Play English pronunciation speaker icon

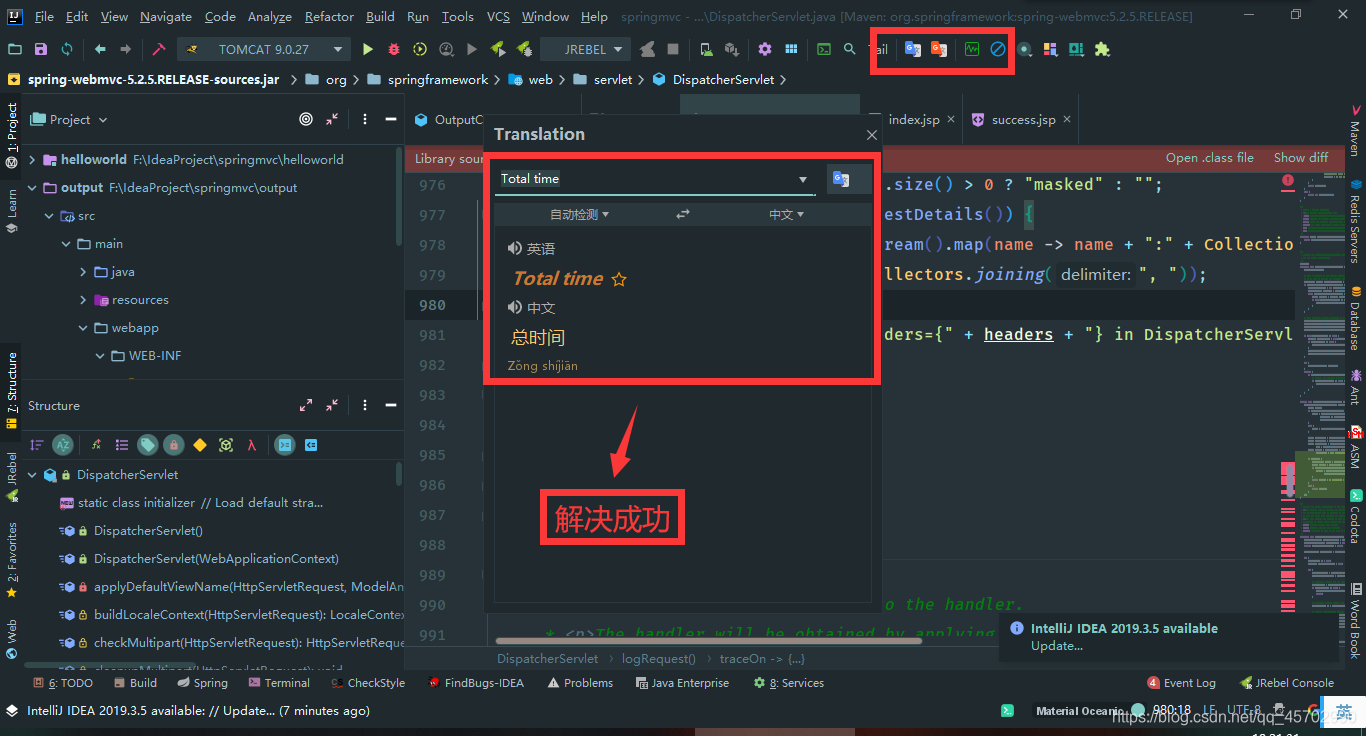coord(514,248)
